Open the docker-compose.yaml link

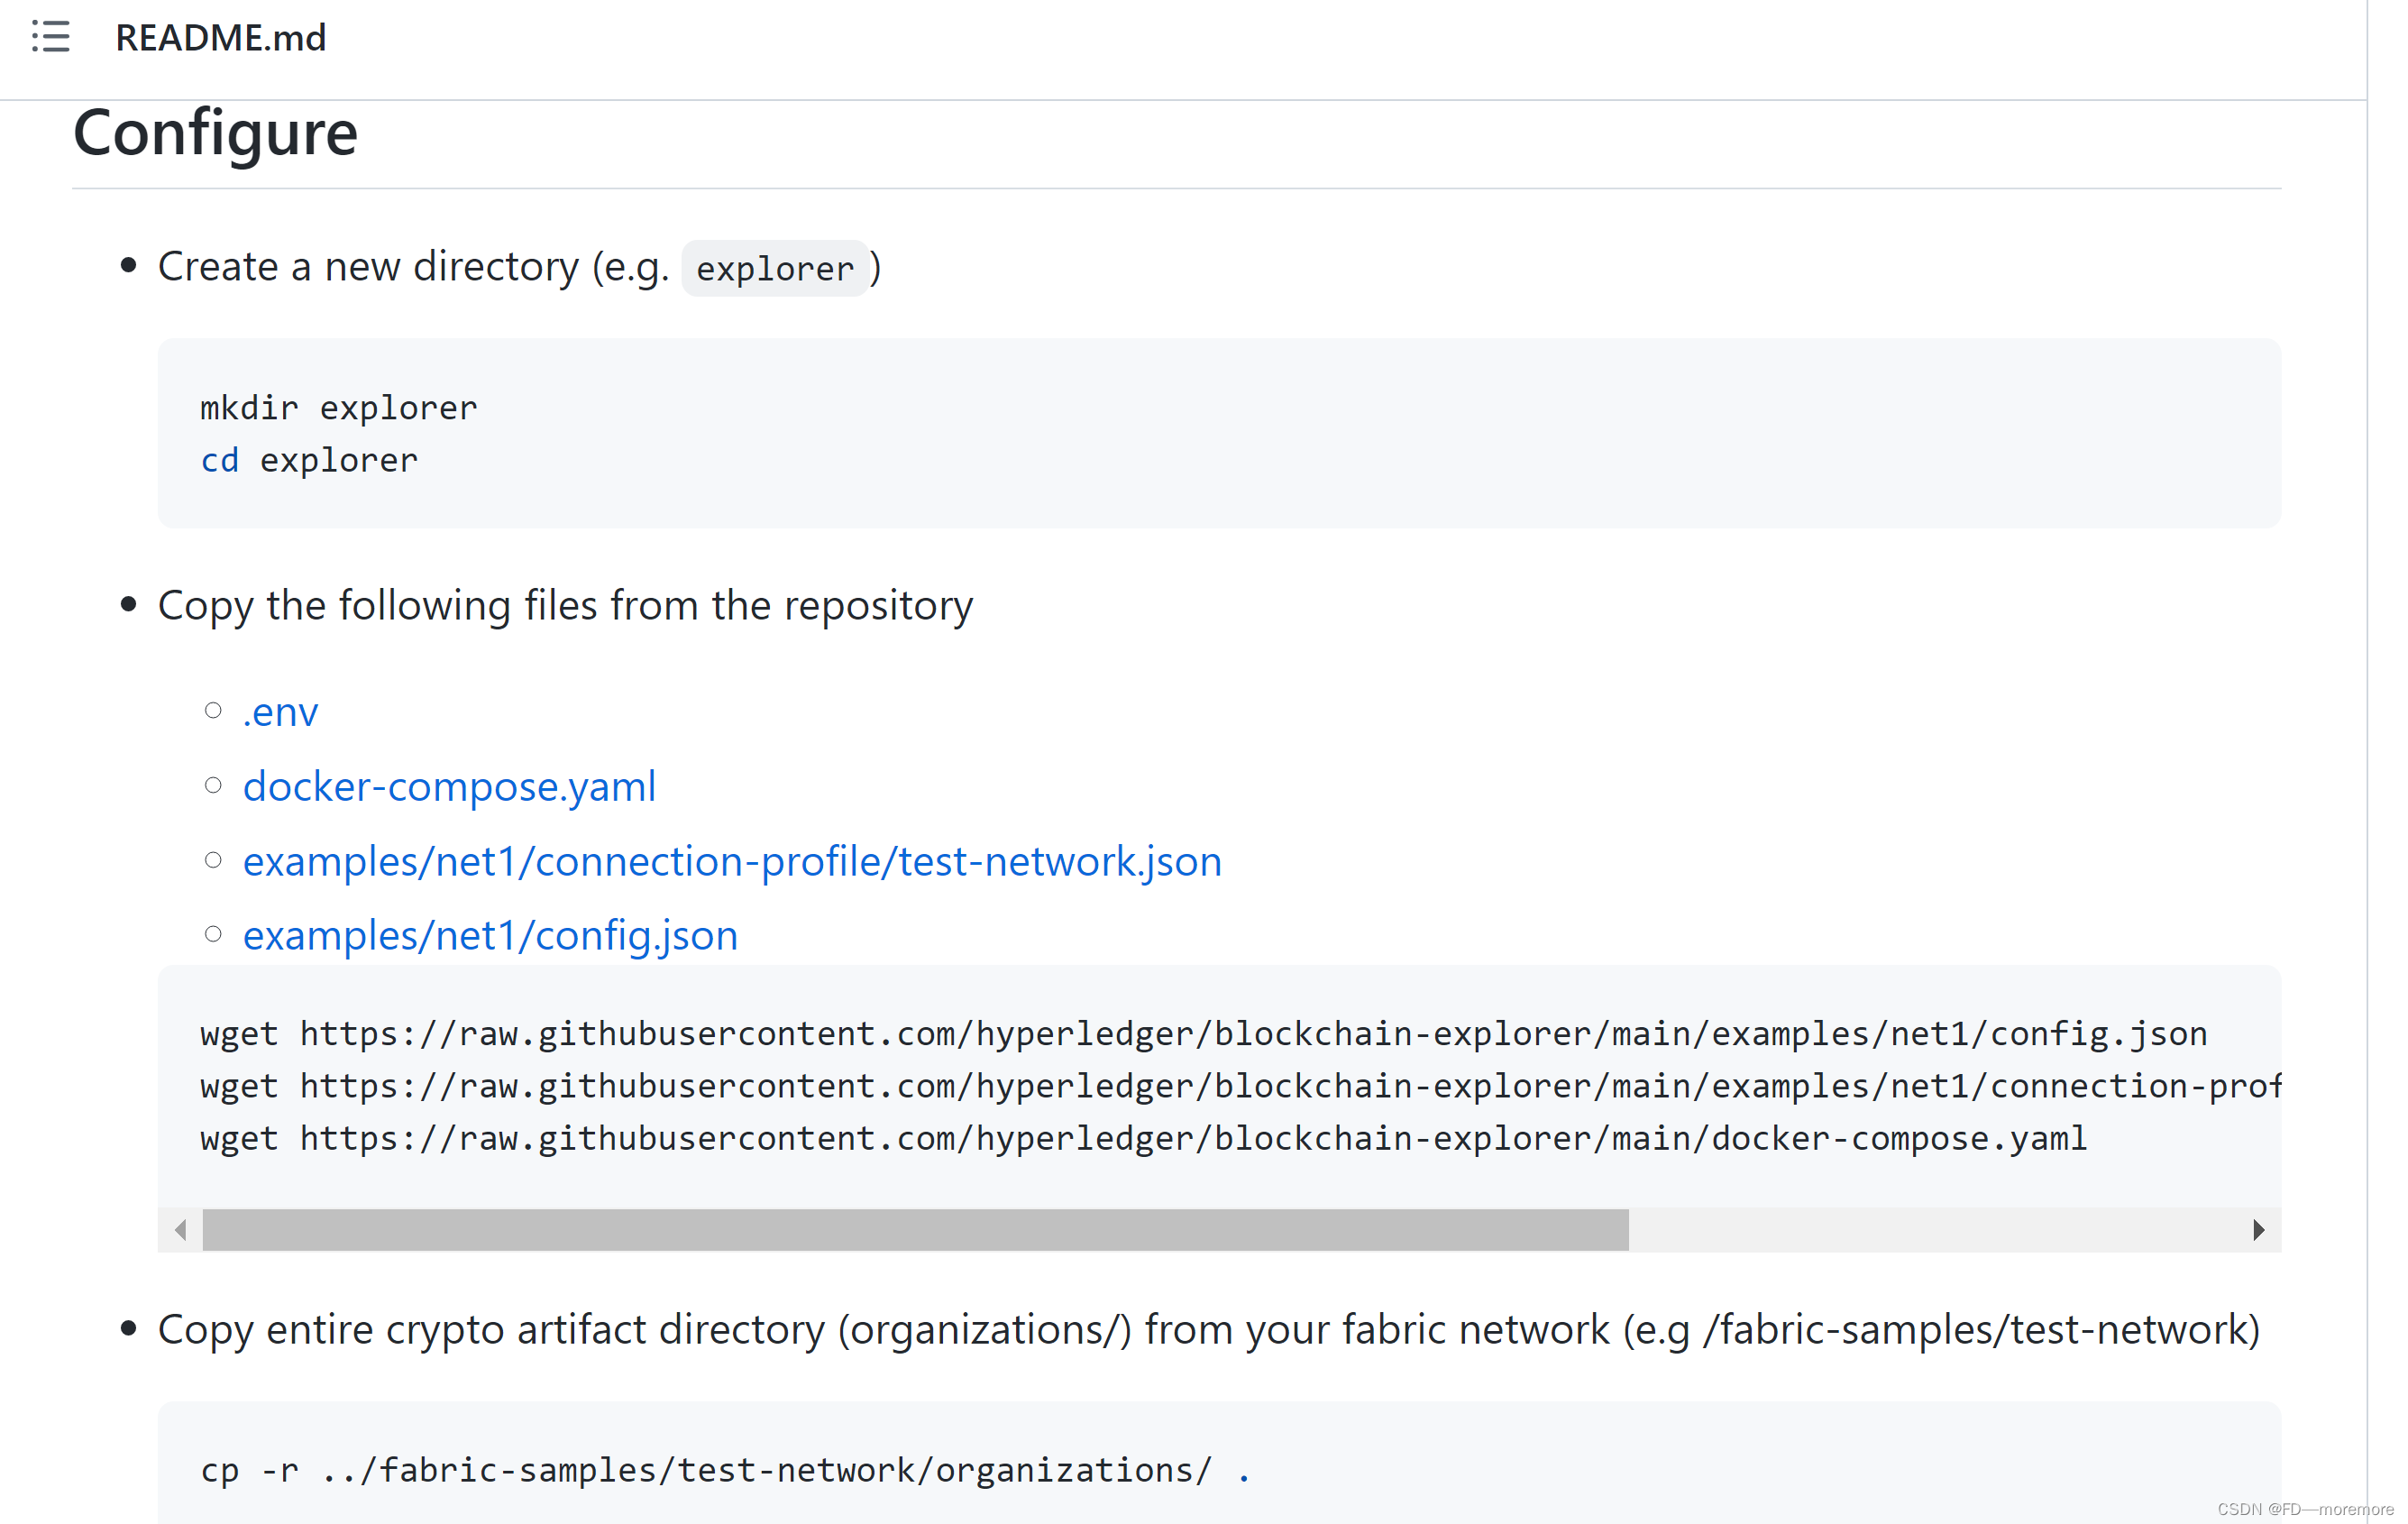point(449,787)
